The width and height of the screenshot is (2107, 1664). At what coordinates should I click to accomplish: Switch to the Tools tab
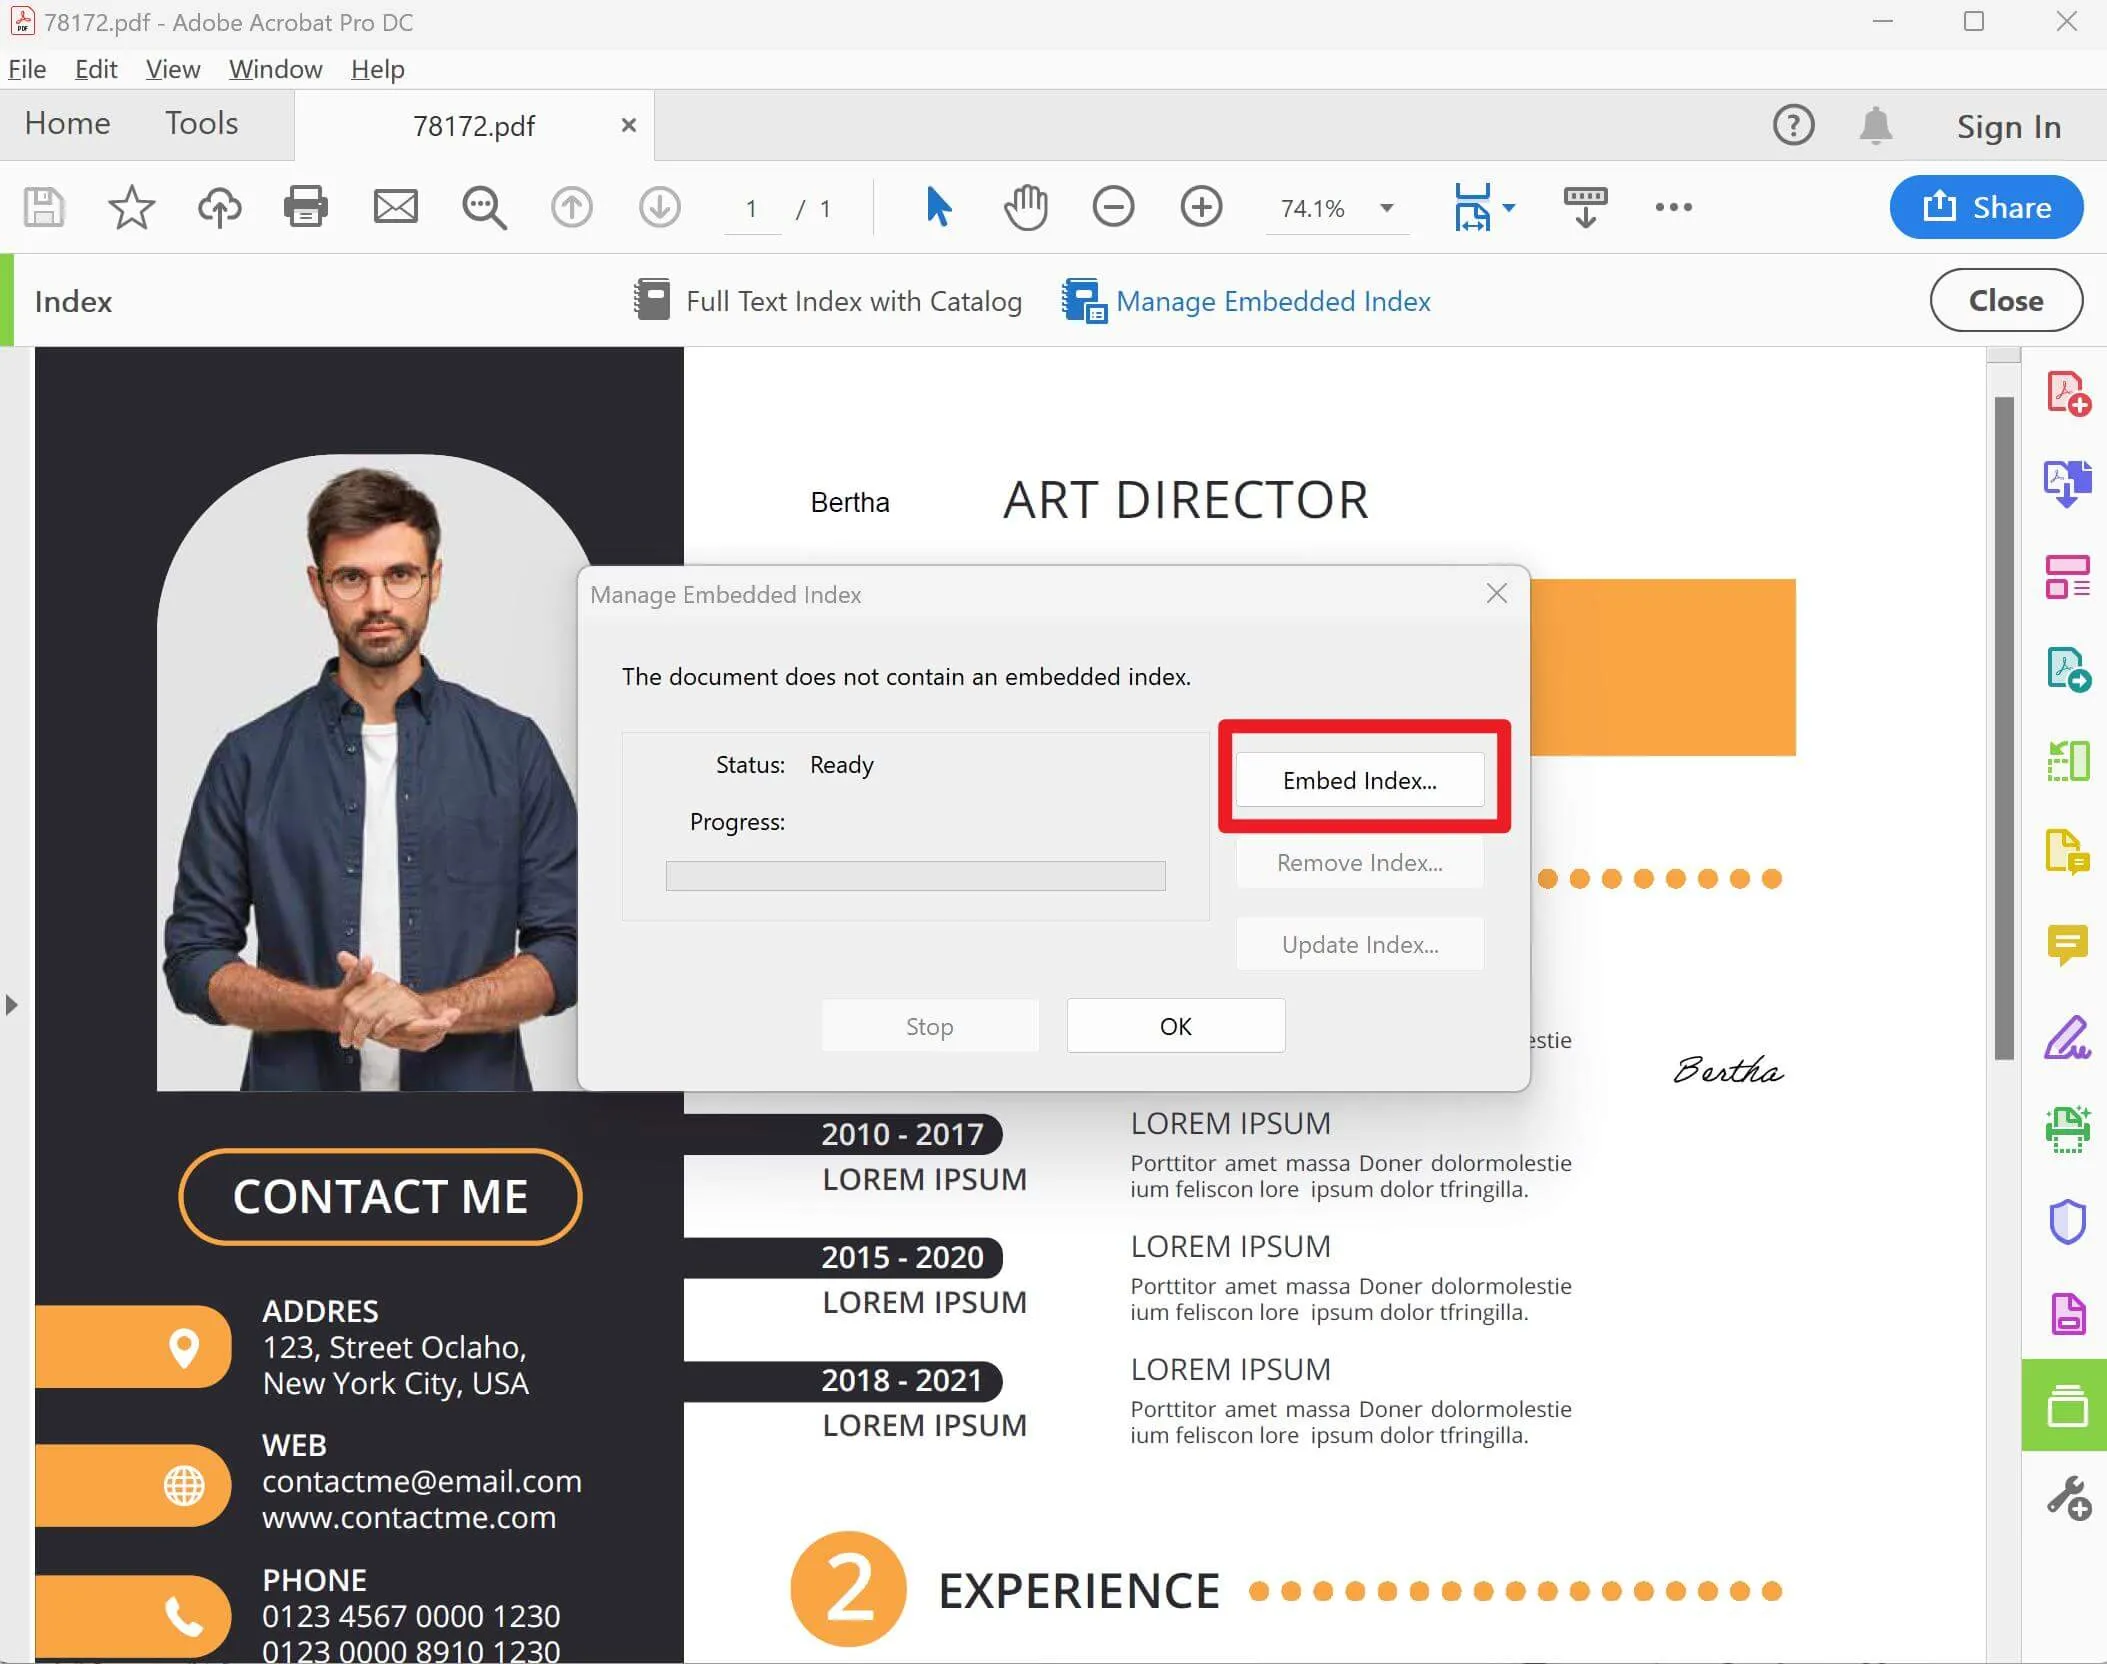200,123
